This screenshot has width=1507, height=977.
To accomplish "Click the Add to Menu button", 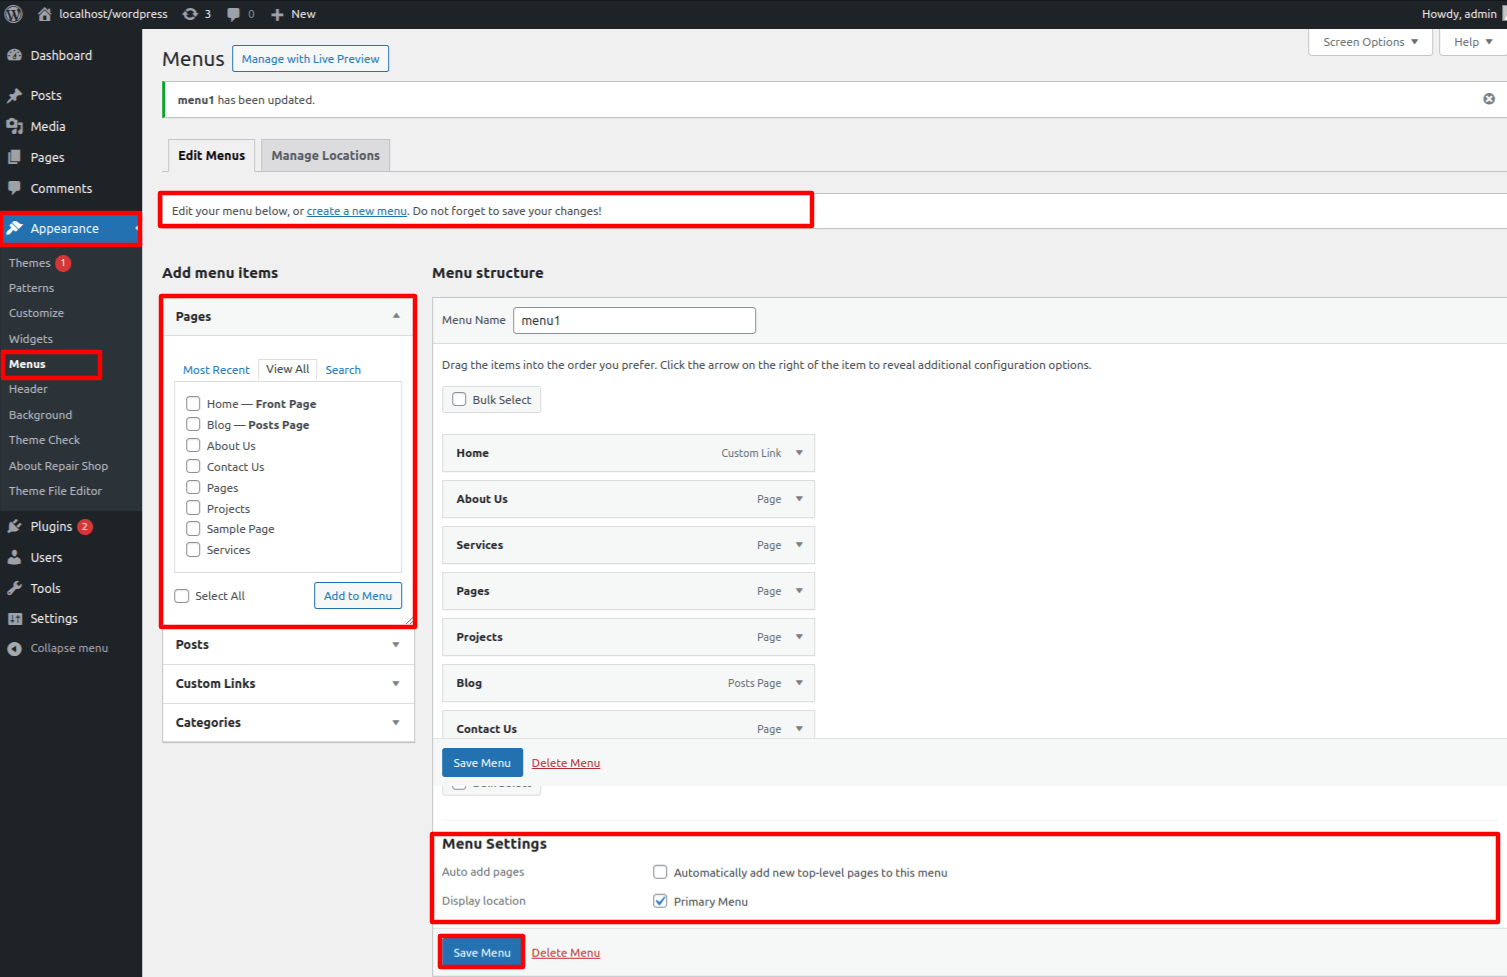I will tap(358, 596).
